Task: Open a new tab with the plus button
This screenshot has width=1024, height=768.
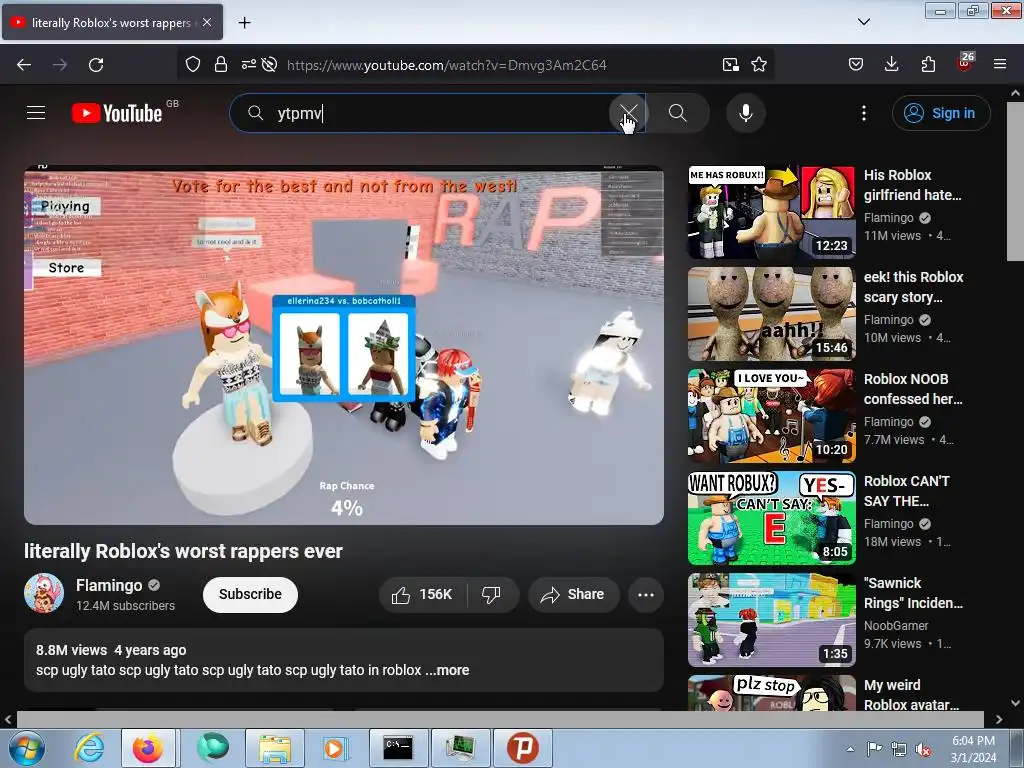Action: coord(244,22)
